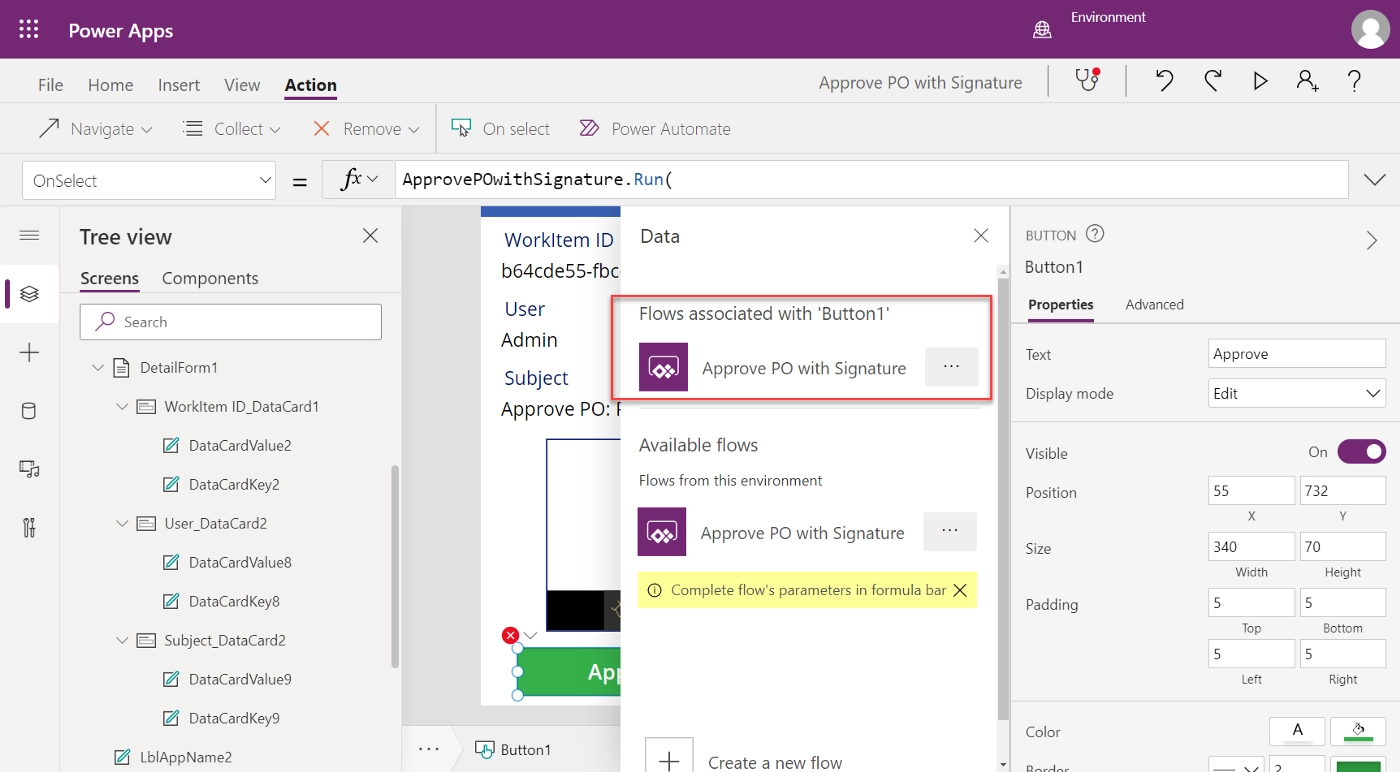Click into the formula bar text

point(870,180)
